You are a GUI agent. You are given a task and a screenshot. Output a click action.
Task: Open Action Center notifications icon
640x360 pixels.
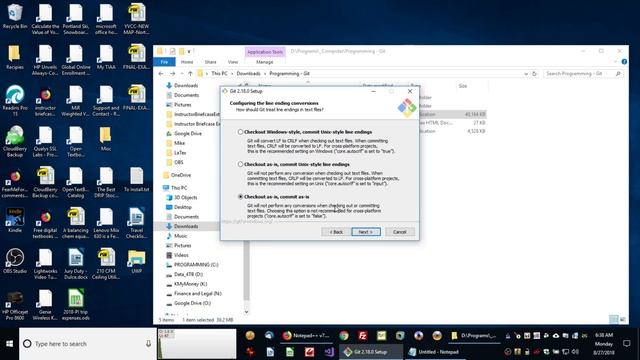click(627, 344)
